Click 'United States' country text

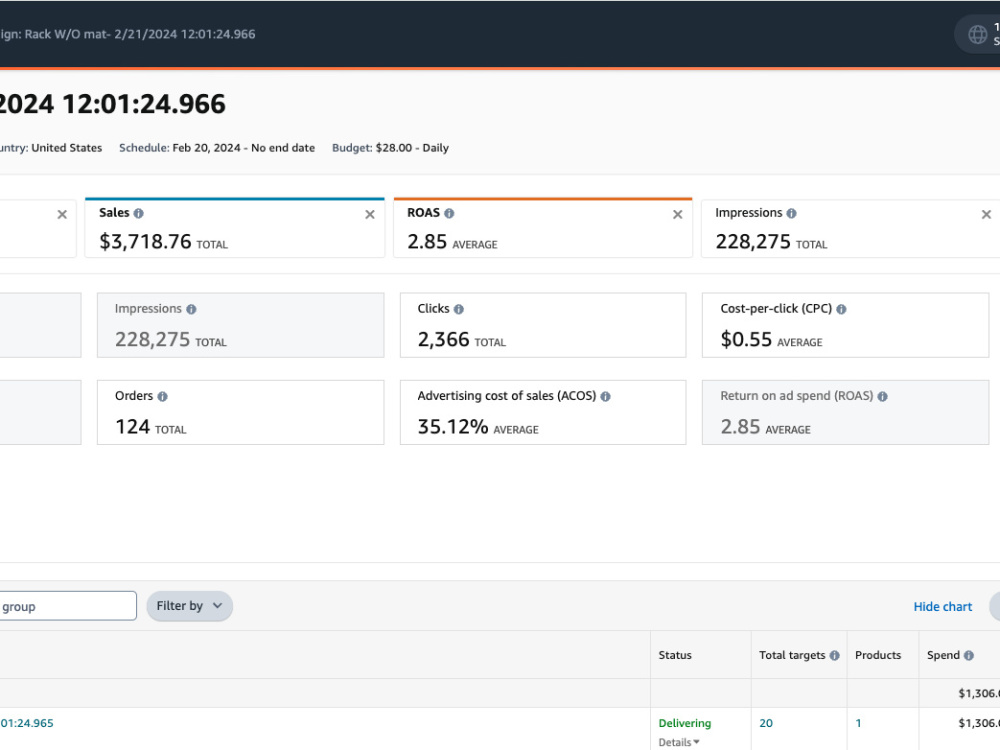coord(66,148)
